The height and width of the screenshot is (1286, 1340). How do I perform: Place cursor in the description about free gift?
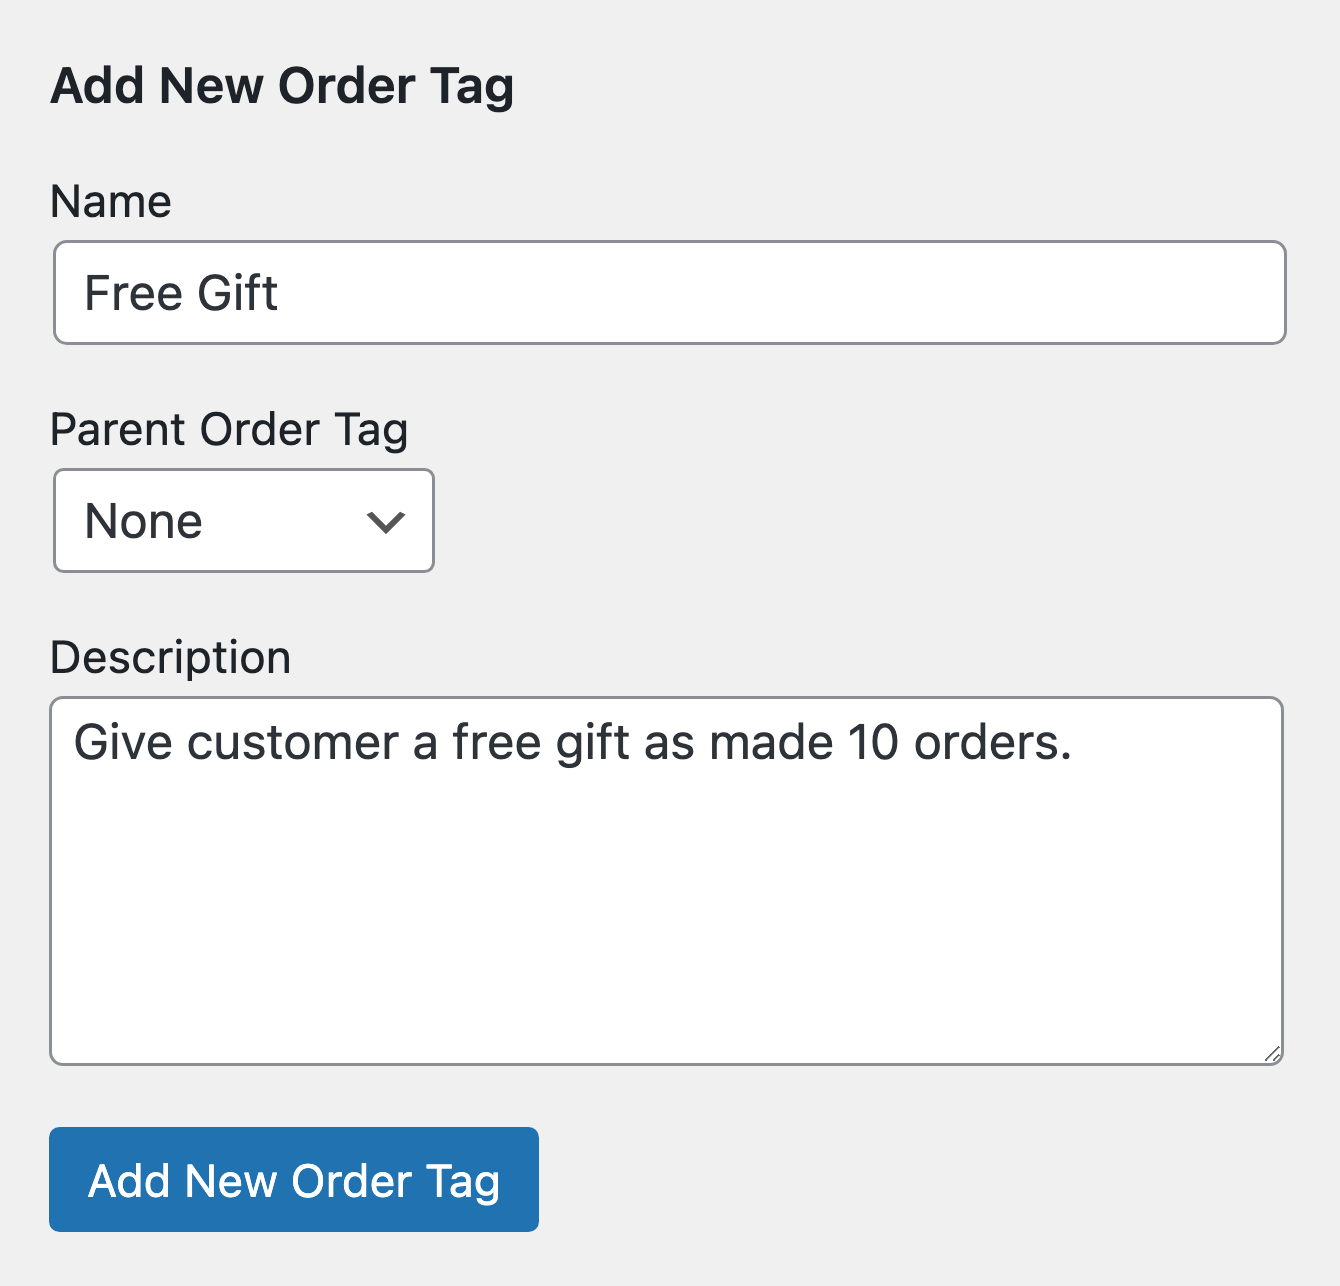[x=570, y=741]
